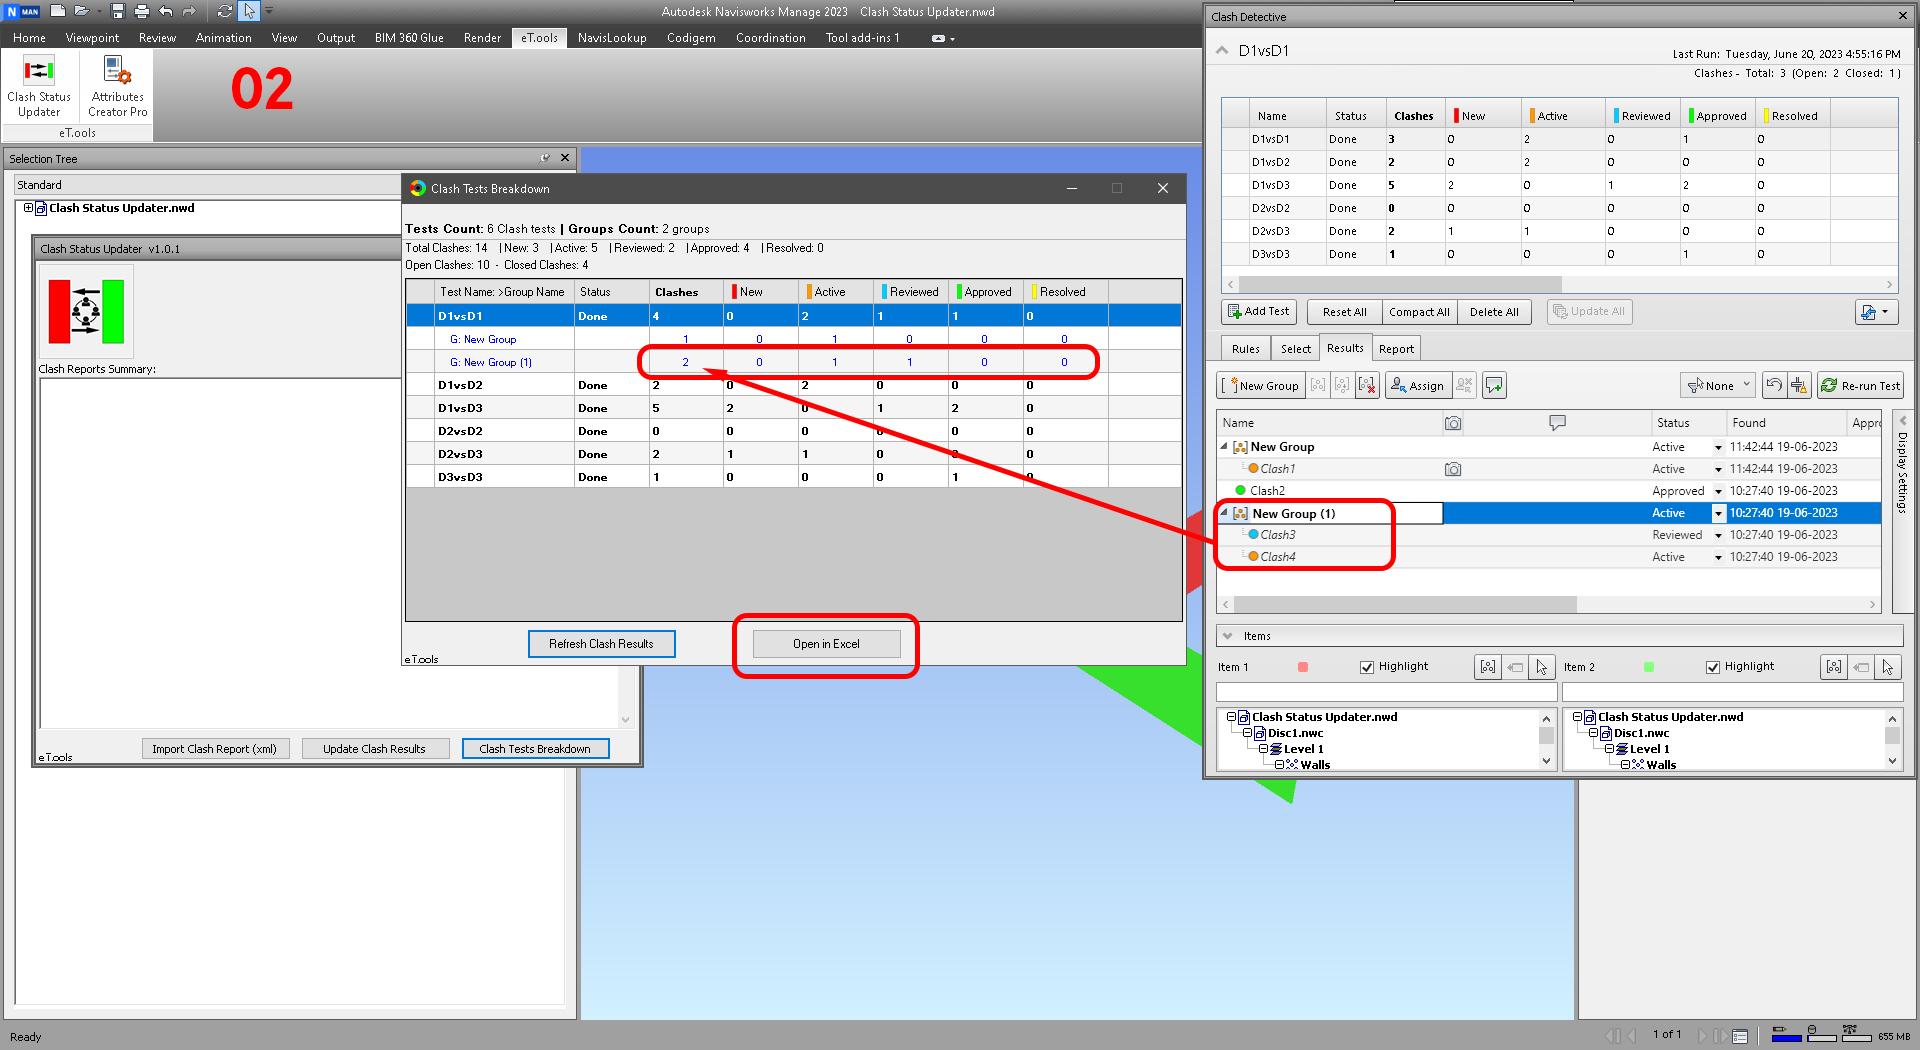Collapse the Items section in Clash Detective
This screenshot has width=1920, height=1050.
[x=1227, y=635]
